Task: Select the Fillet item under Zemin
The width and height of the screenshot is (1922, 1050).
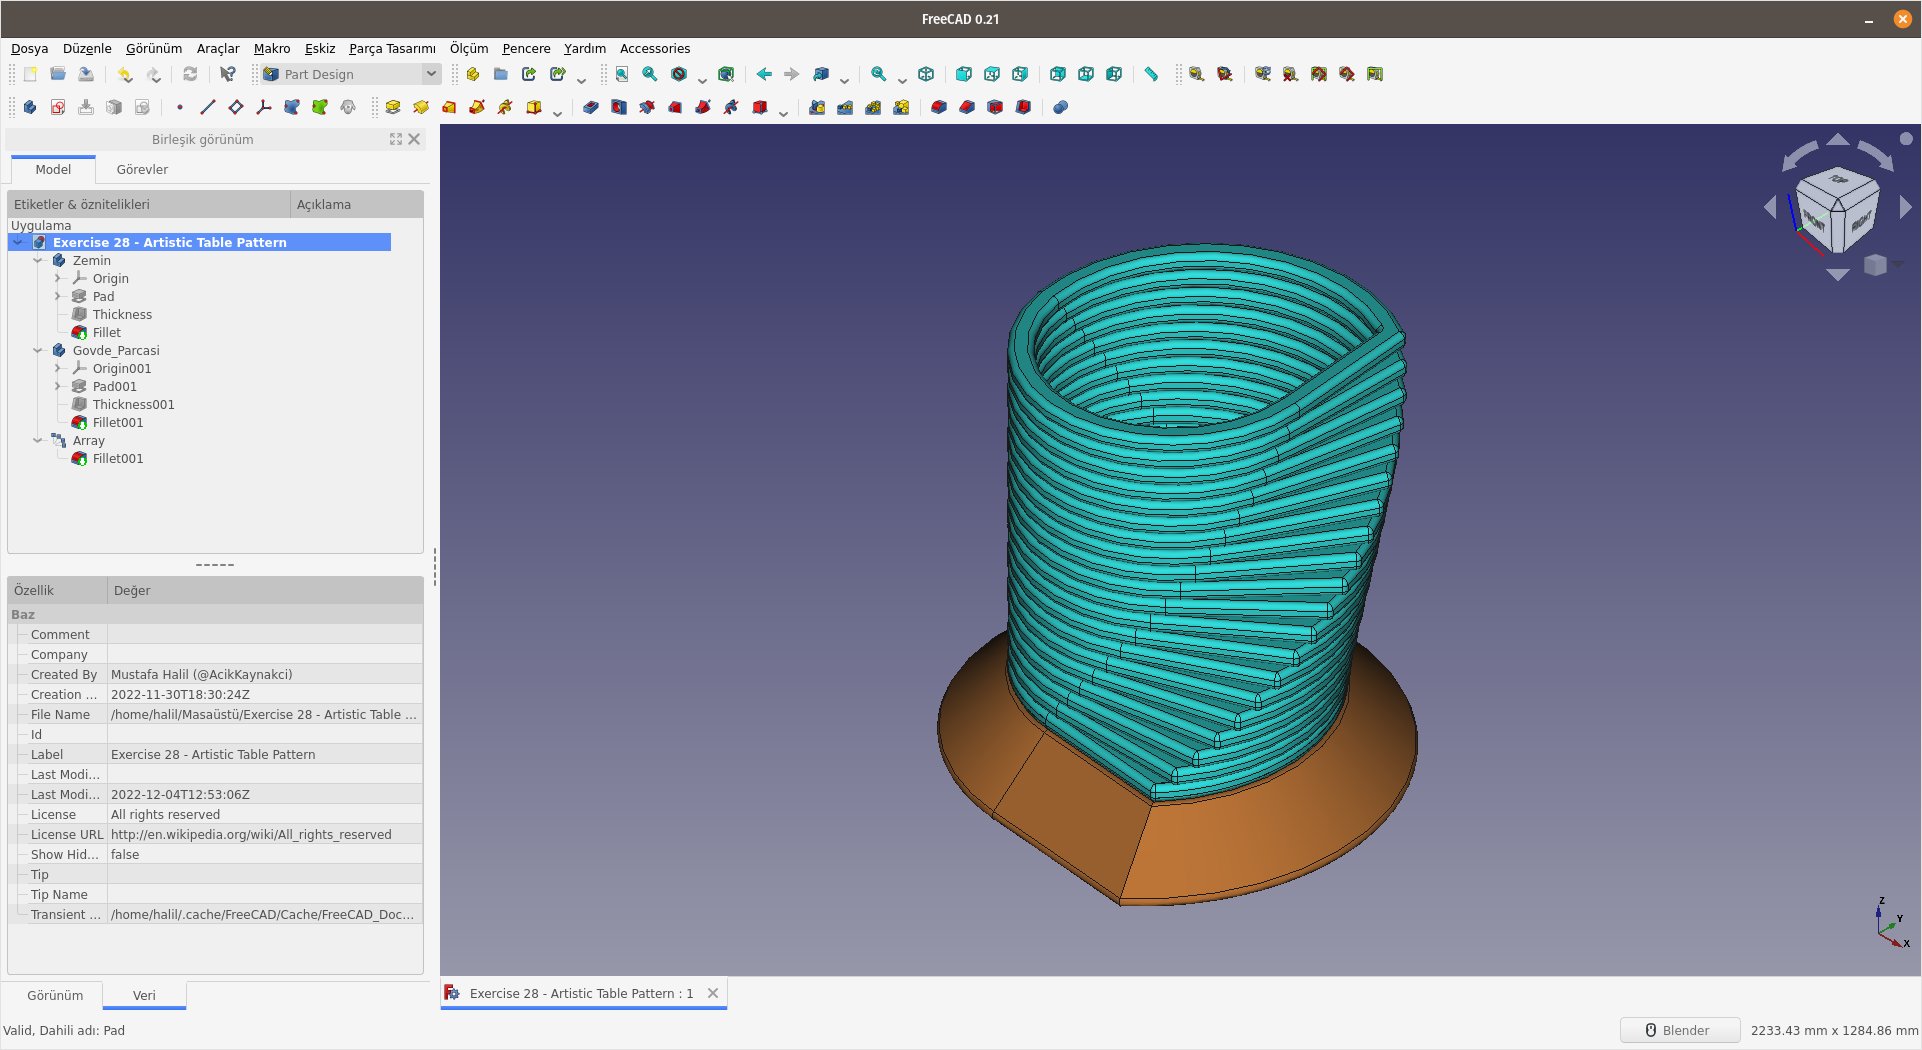Action: [106, 332]
